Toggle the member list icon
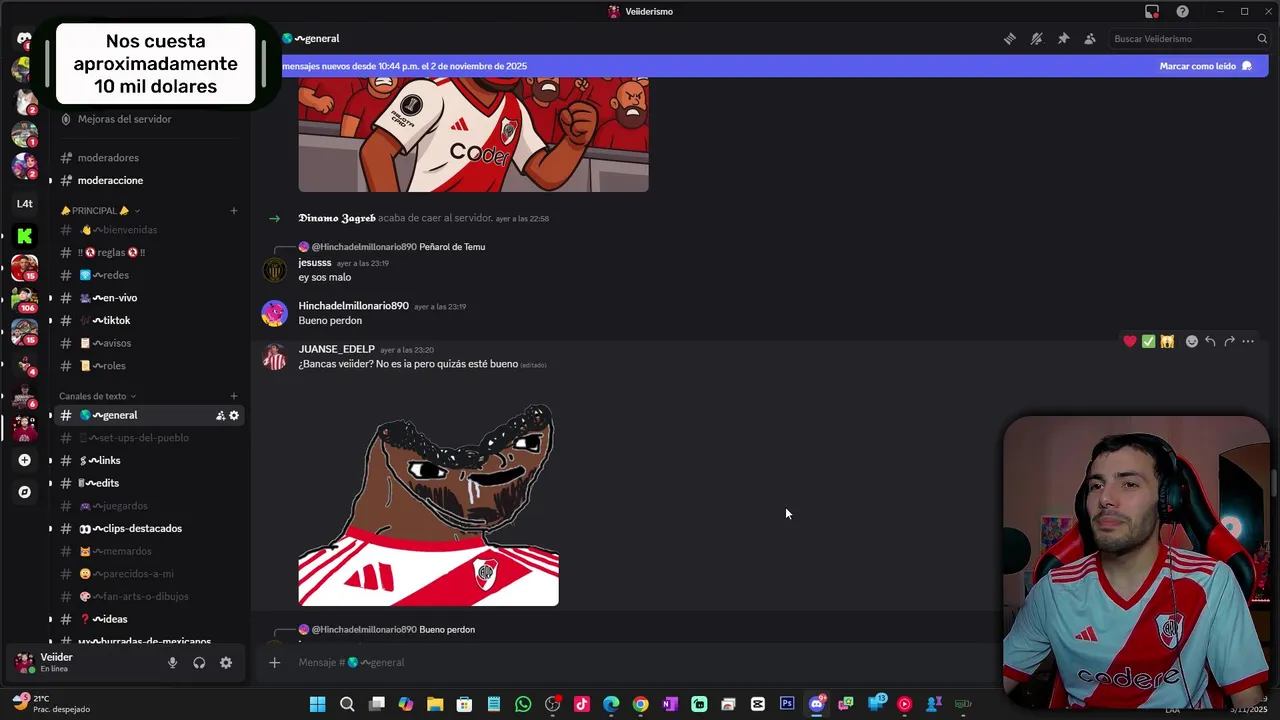Image resolution: width=1280 pixels, height=720 pixels. (1090, 39)
